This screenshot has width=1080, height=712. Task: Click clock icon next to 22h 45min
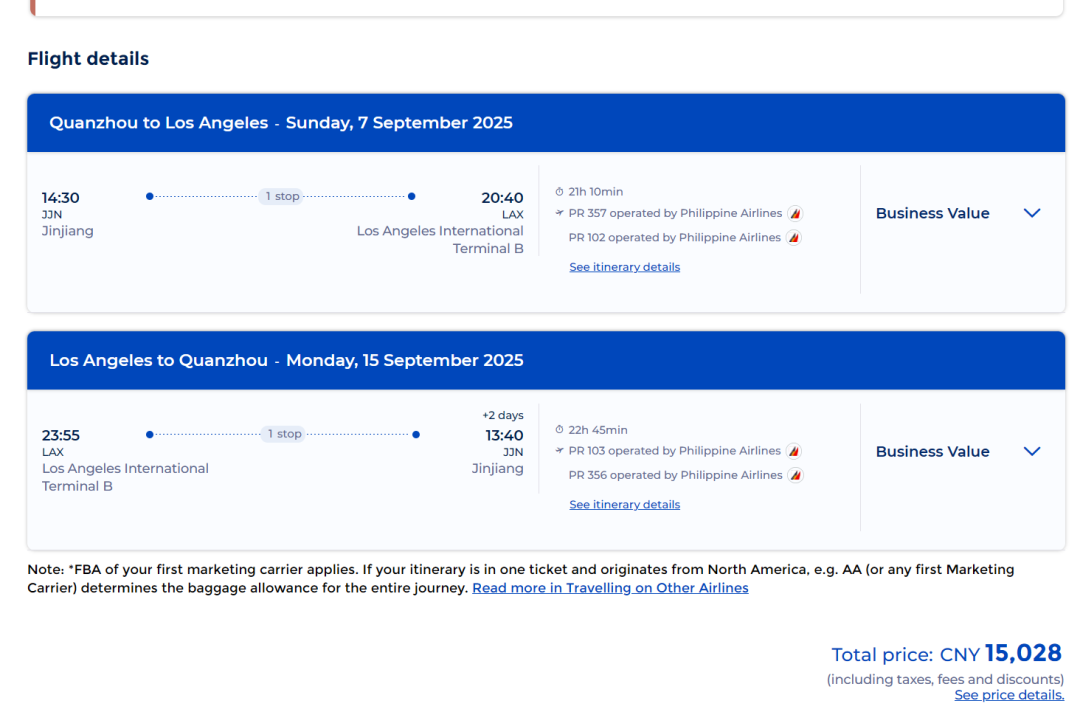[x=560, y=430]
